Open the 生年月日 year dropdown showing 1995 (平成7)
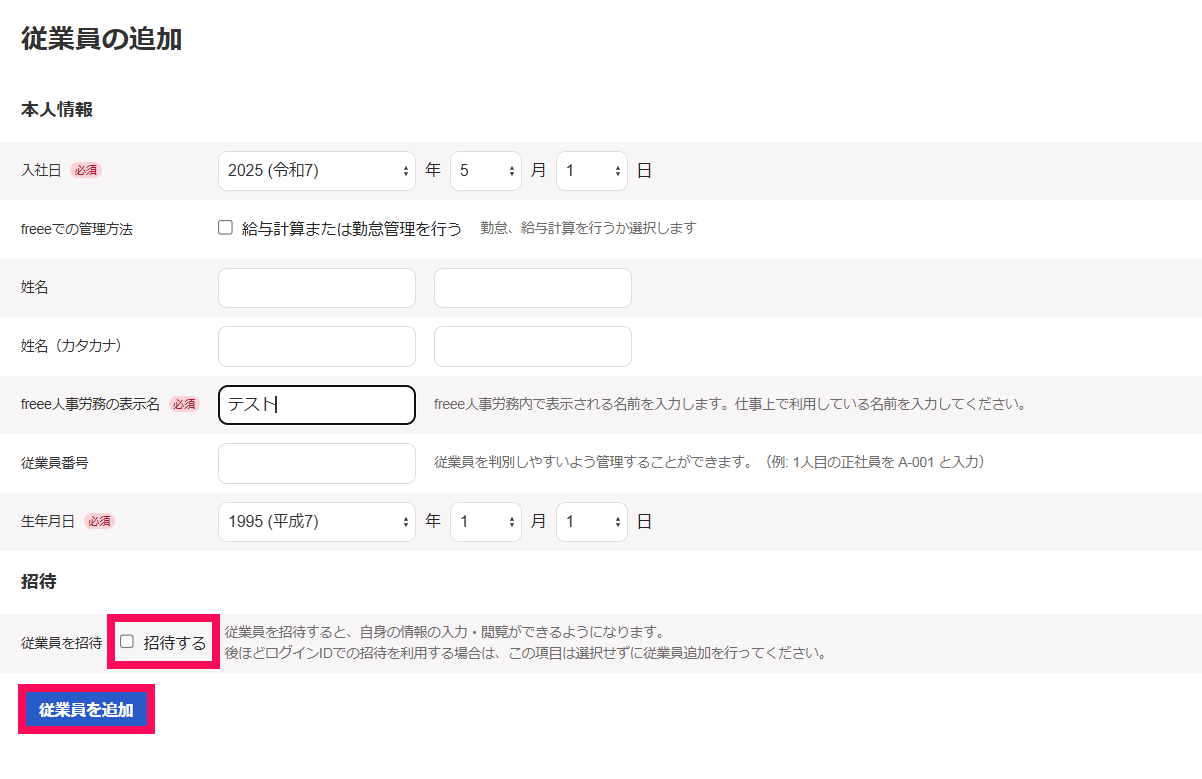The width and height of the screenshot is (1202, 779). pyautogui.click(x=316, y=522)
